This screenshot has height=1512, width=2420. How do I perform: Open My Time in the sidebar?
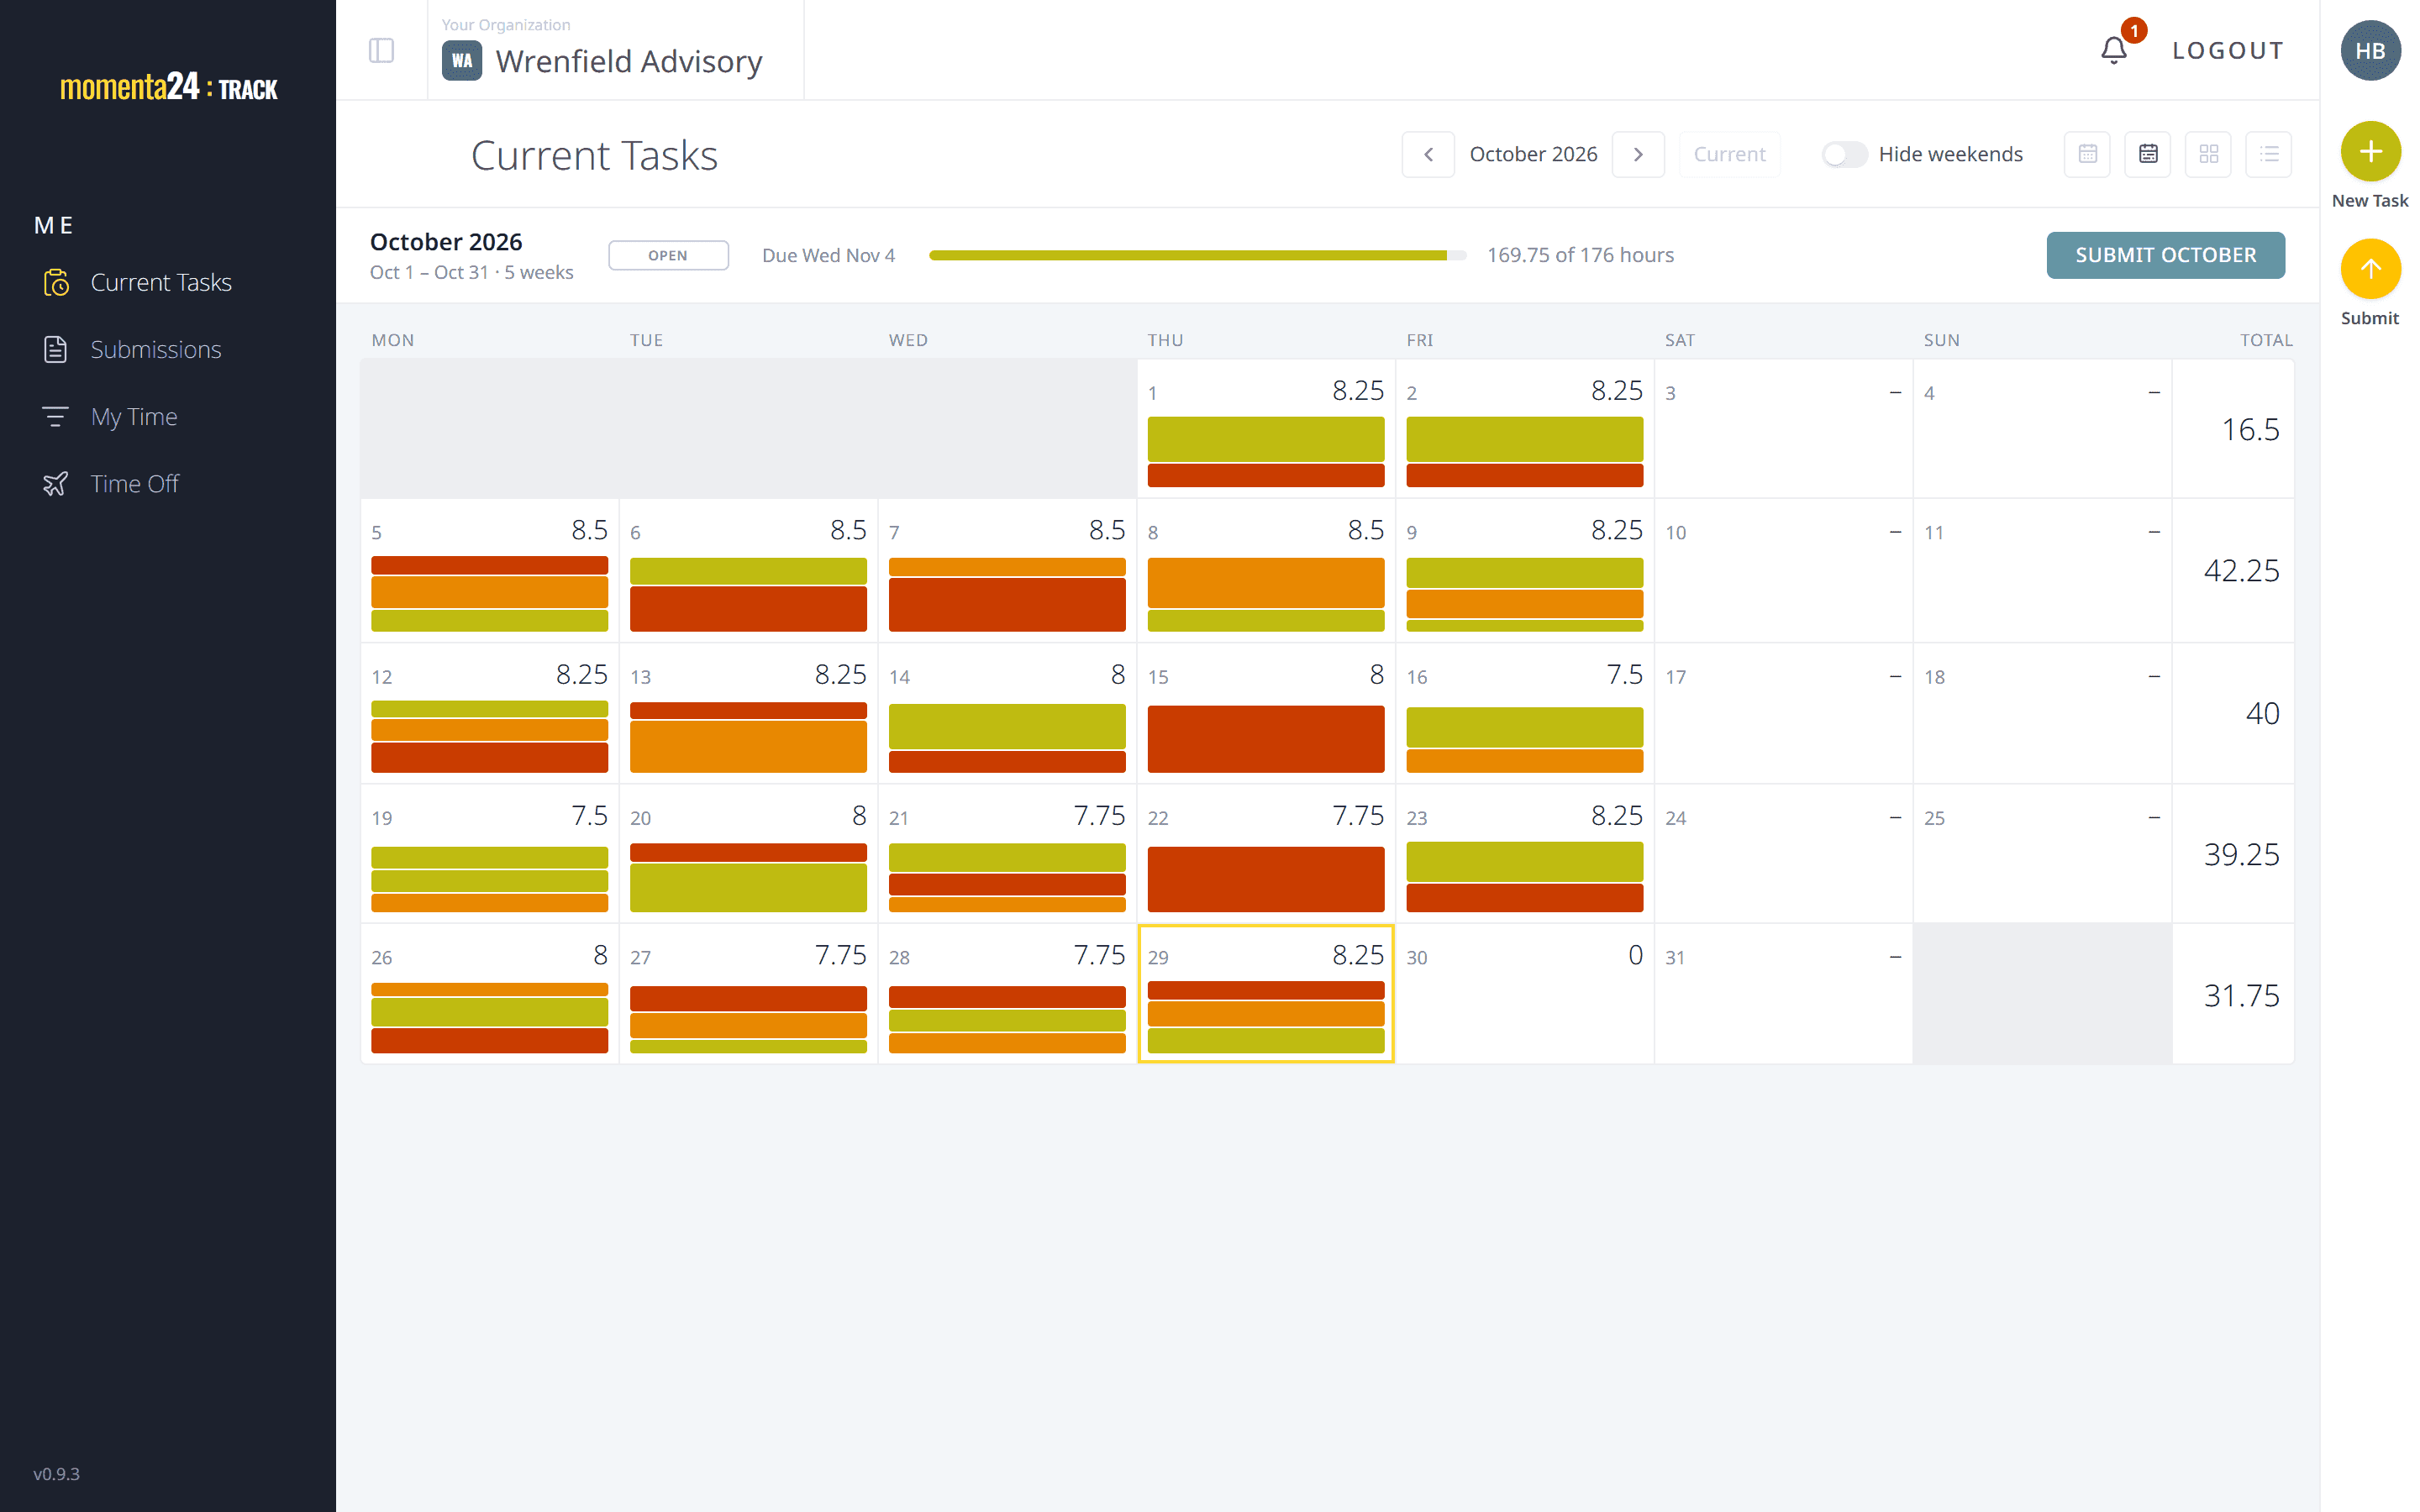[x=133, y=417]
